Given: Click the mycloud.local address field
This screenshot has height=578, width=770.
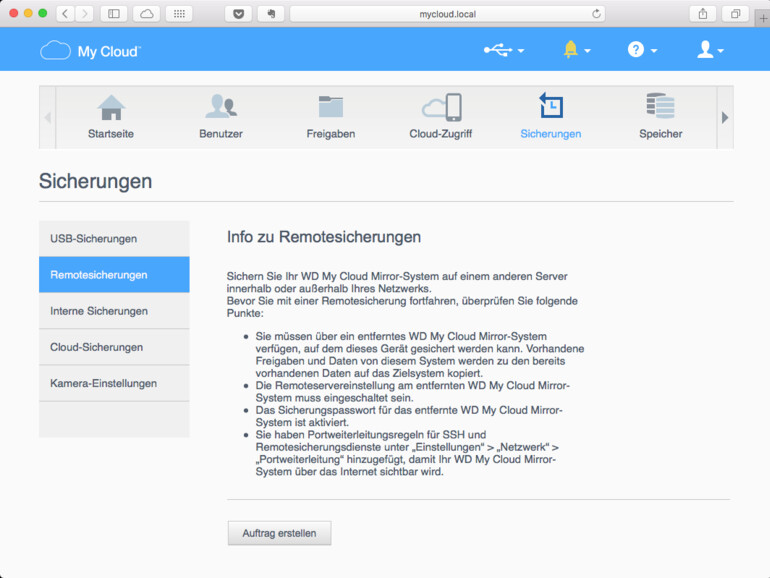Looking at the screenshot, I should (x=447, y=14).
